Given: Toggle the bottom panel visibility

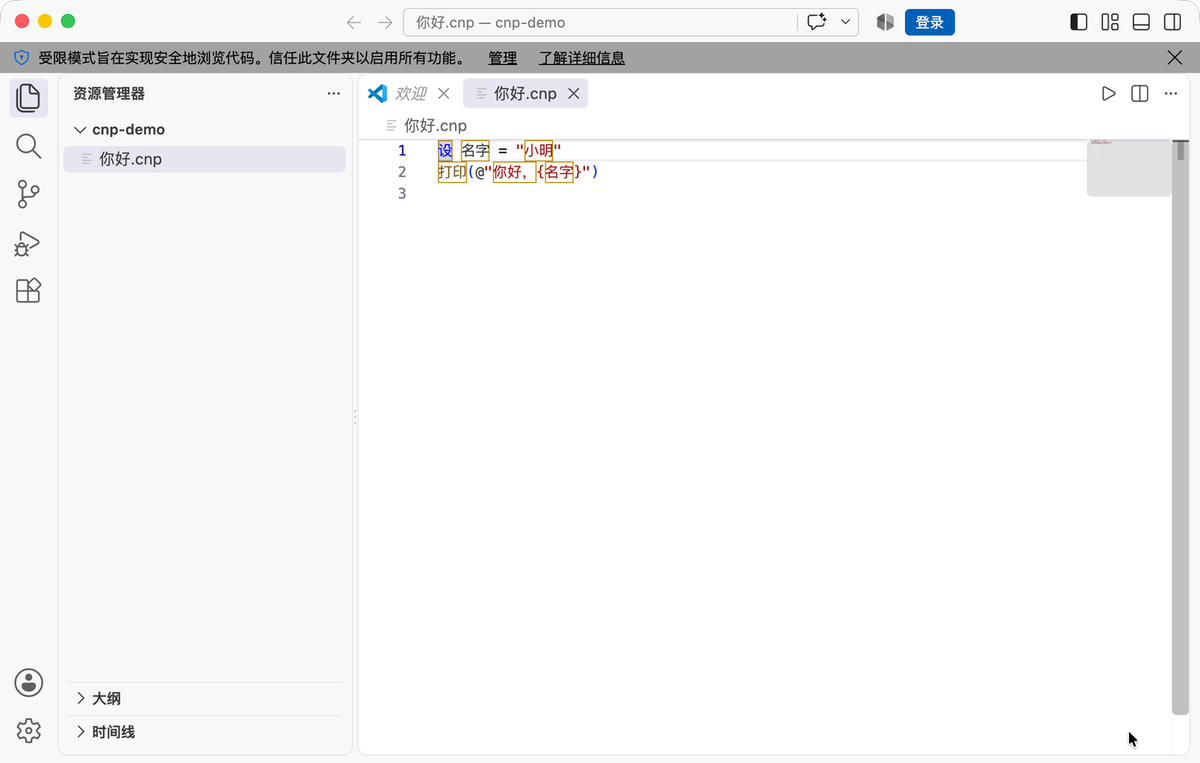Looking at the screenshot, I should 1141,22.
